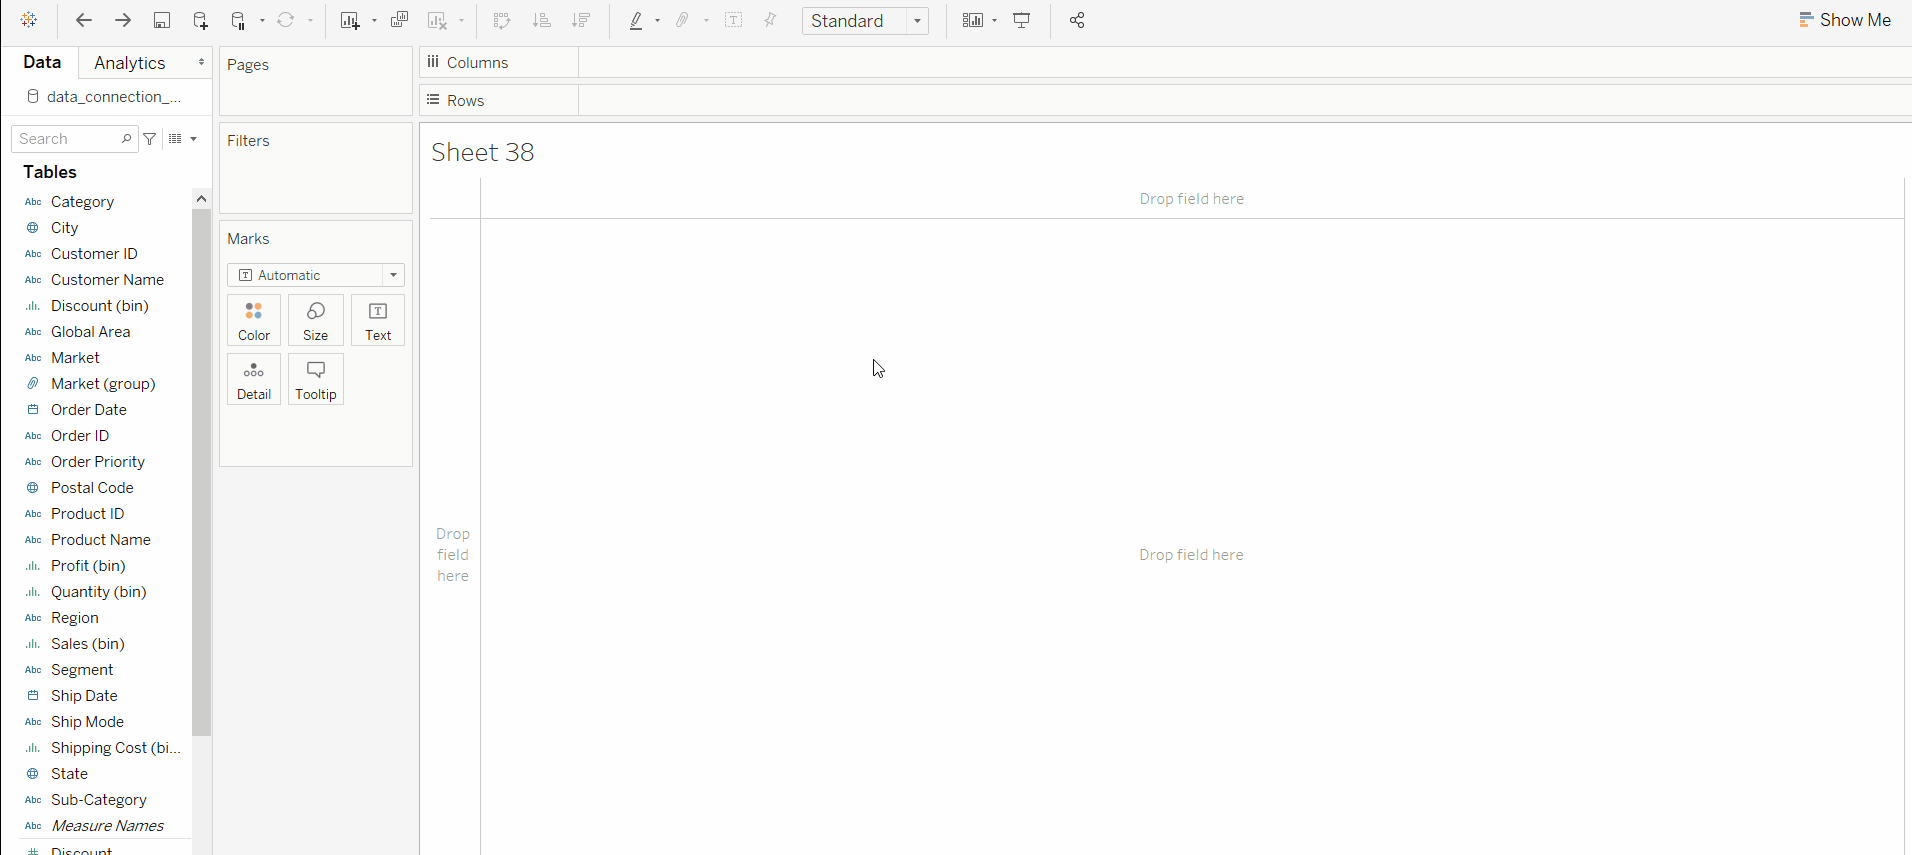
Task: Open the Show/Hide Cards dropdown arrow
Action: (x=994, y=21)
